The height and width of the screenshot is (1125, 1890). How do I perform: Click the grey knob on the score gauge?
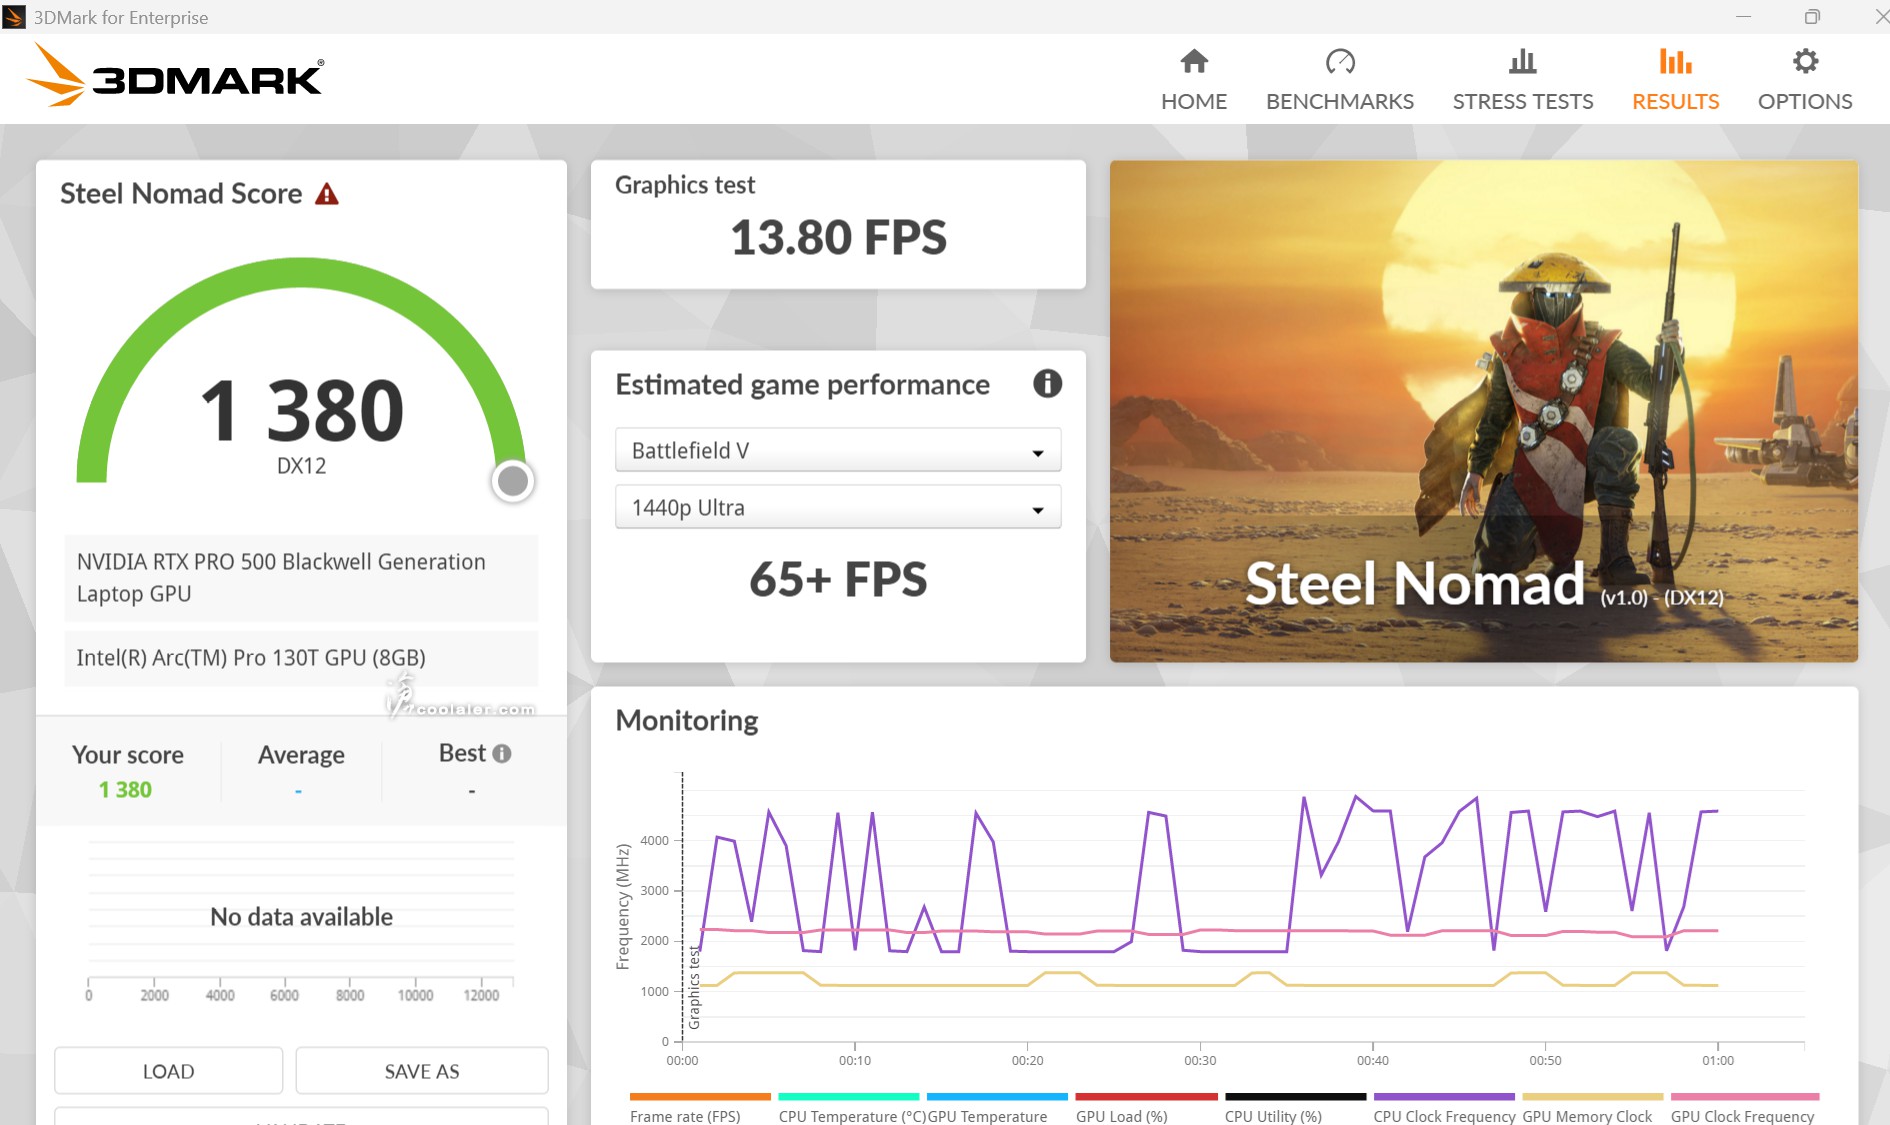click(513, 481)
